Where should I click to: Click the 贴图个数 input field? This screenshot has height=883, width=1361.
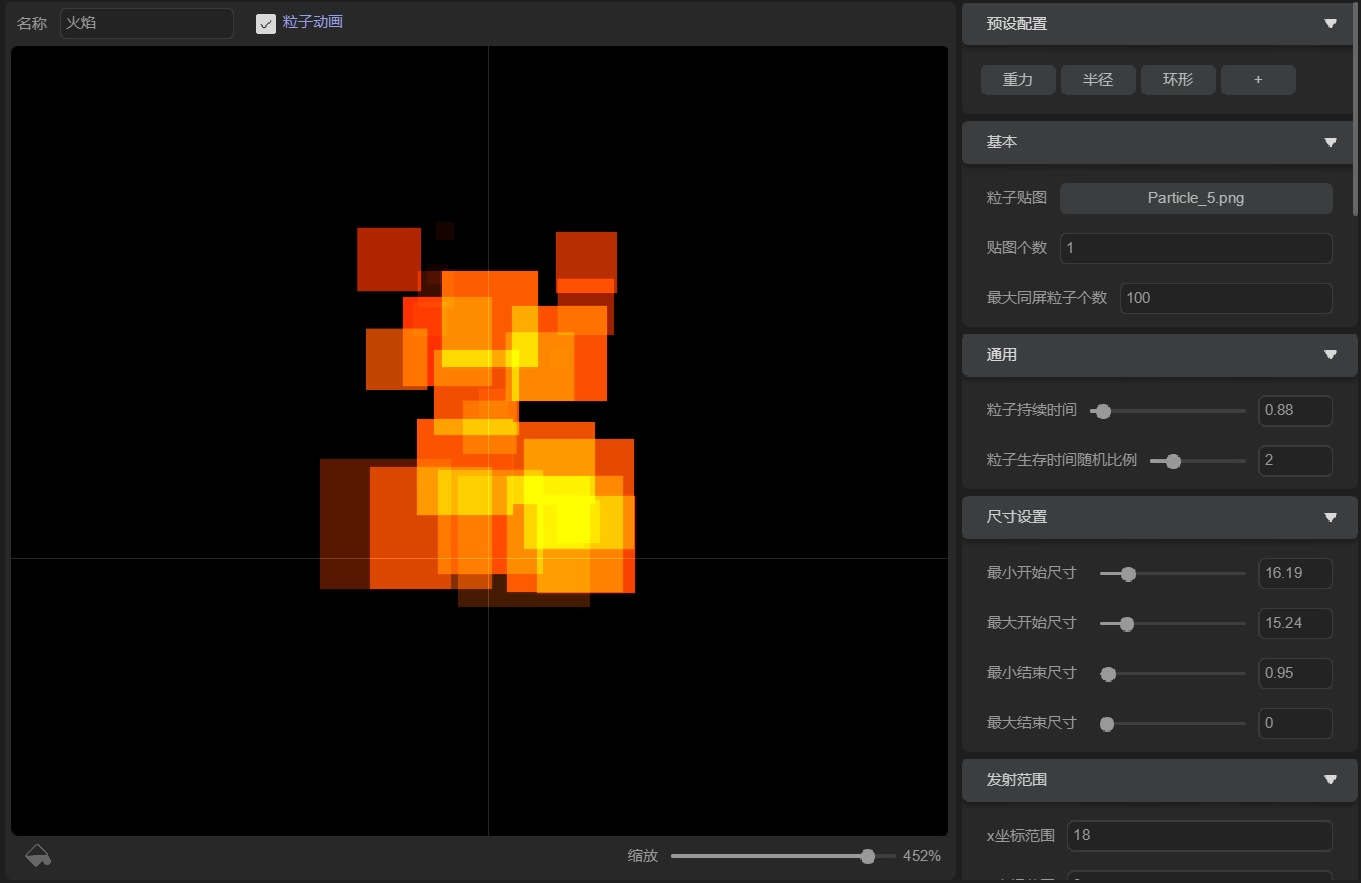[x=1196, y=248]
